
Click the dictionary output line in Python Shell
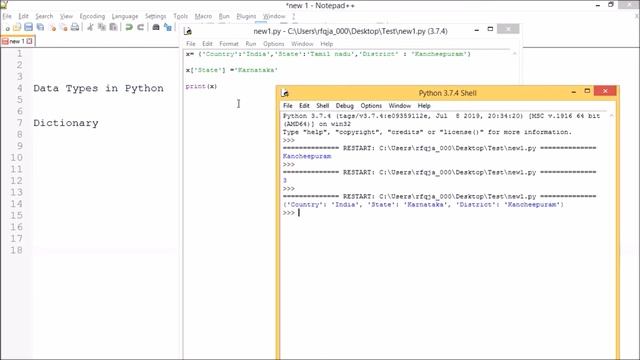click(x=423, y=205)
